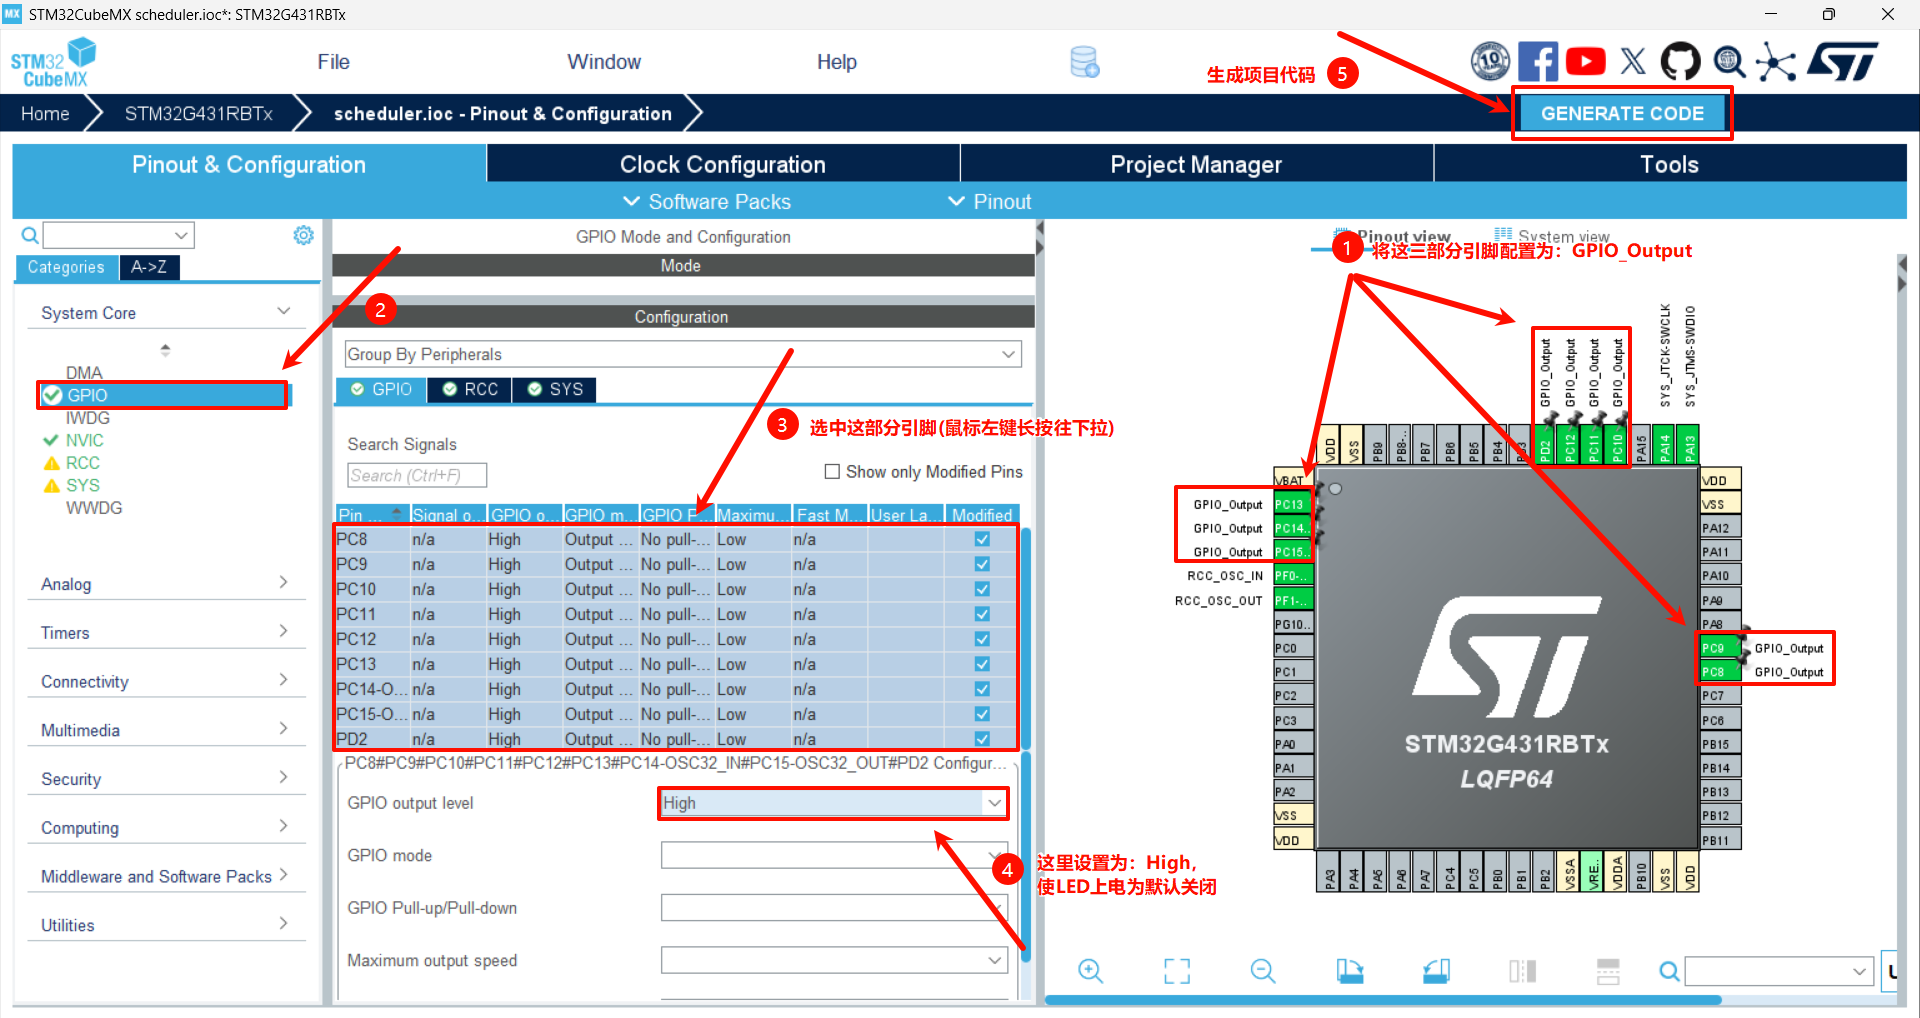
Task: Click the Search Signals input field
Action: 417,475
